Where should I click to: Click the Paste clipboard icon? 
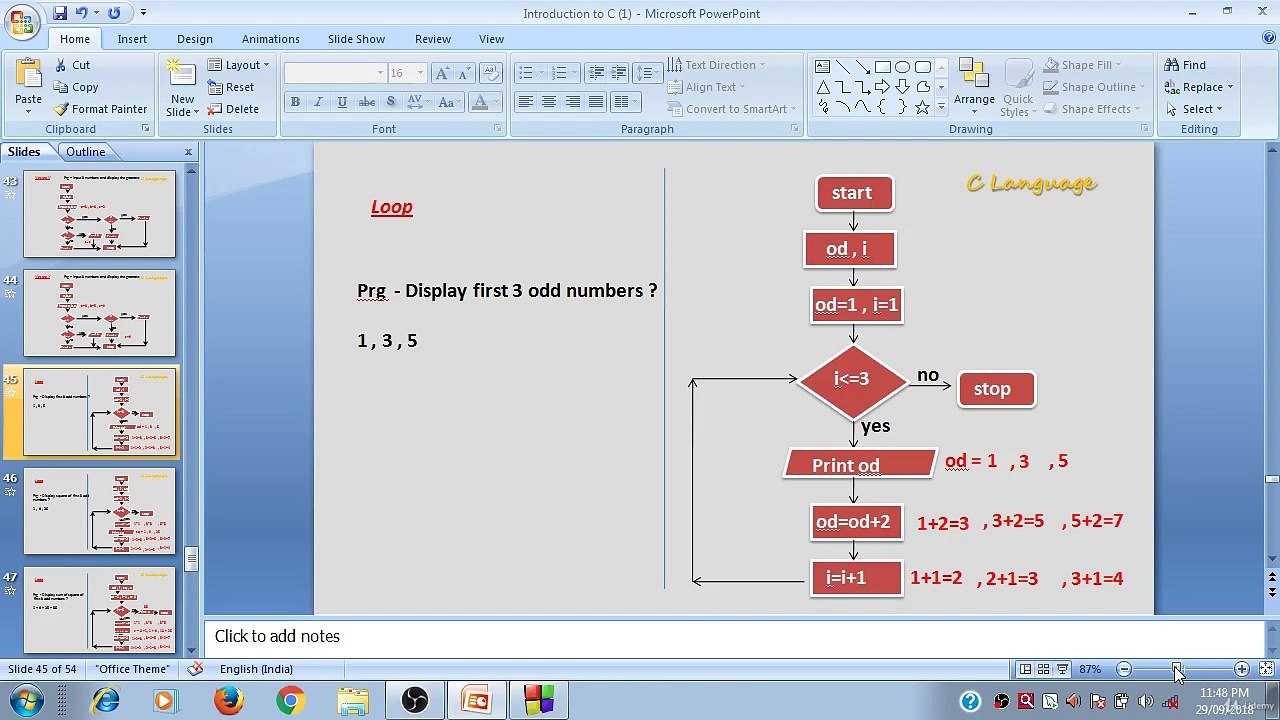point(28,74)
